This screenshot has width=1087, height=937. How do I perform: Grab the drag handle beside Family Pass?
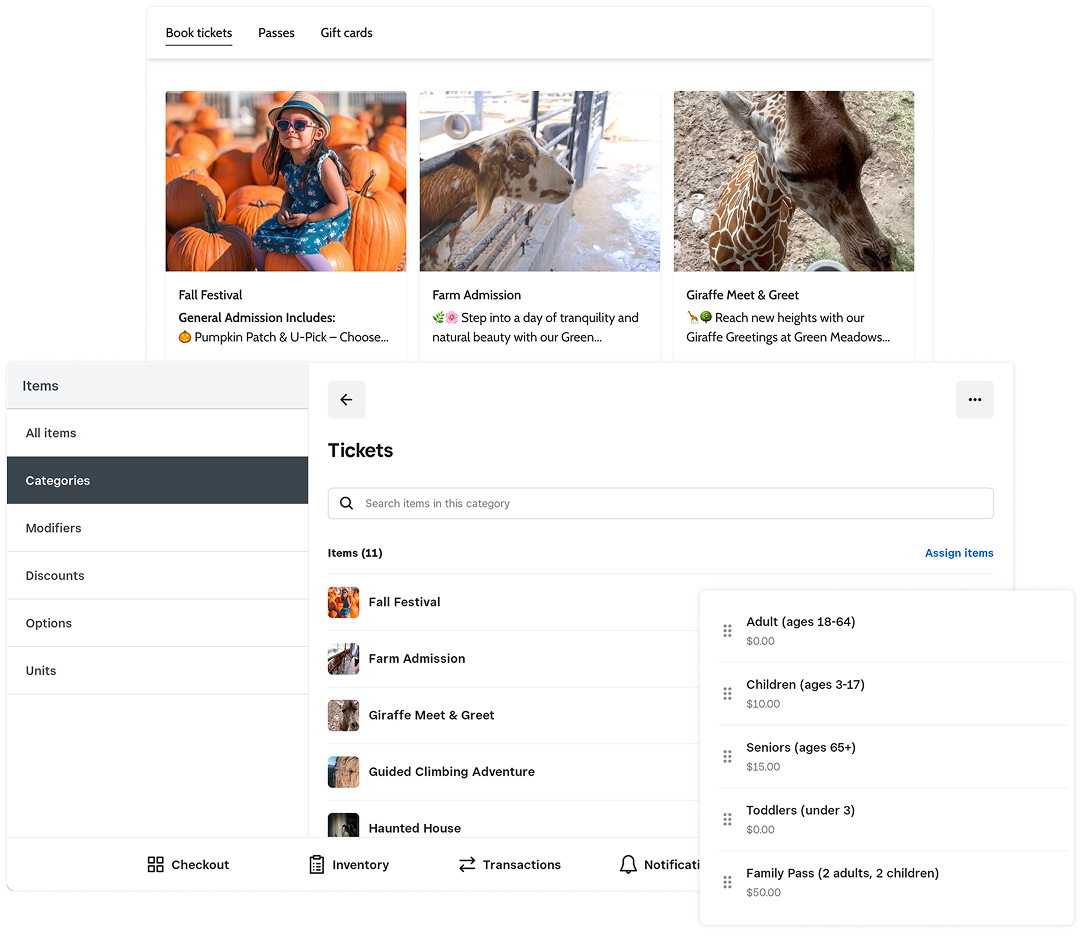[x=727, y=882]
